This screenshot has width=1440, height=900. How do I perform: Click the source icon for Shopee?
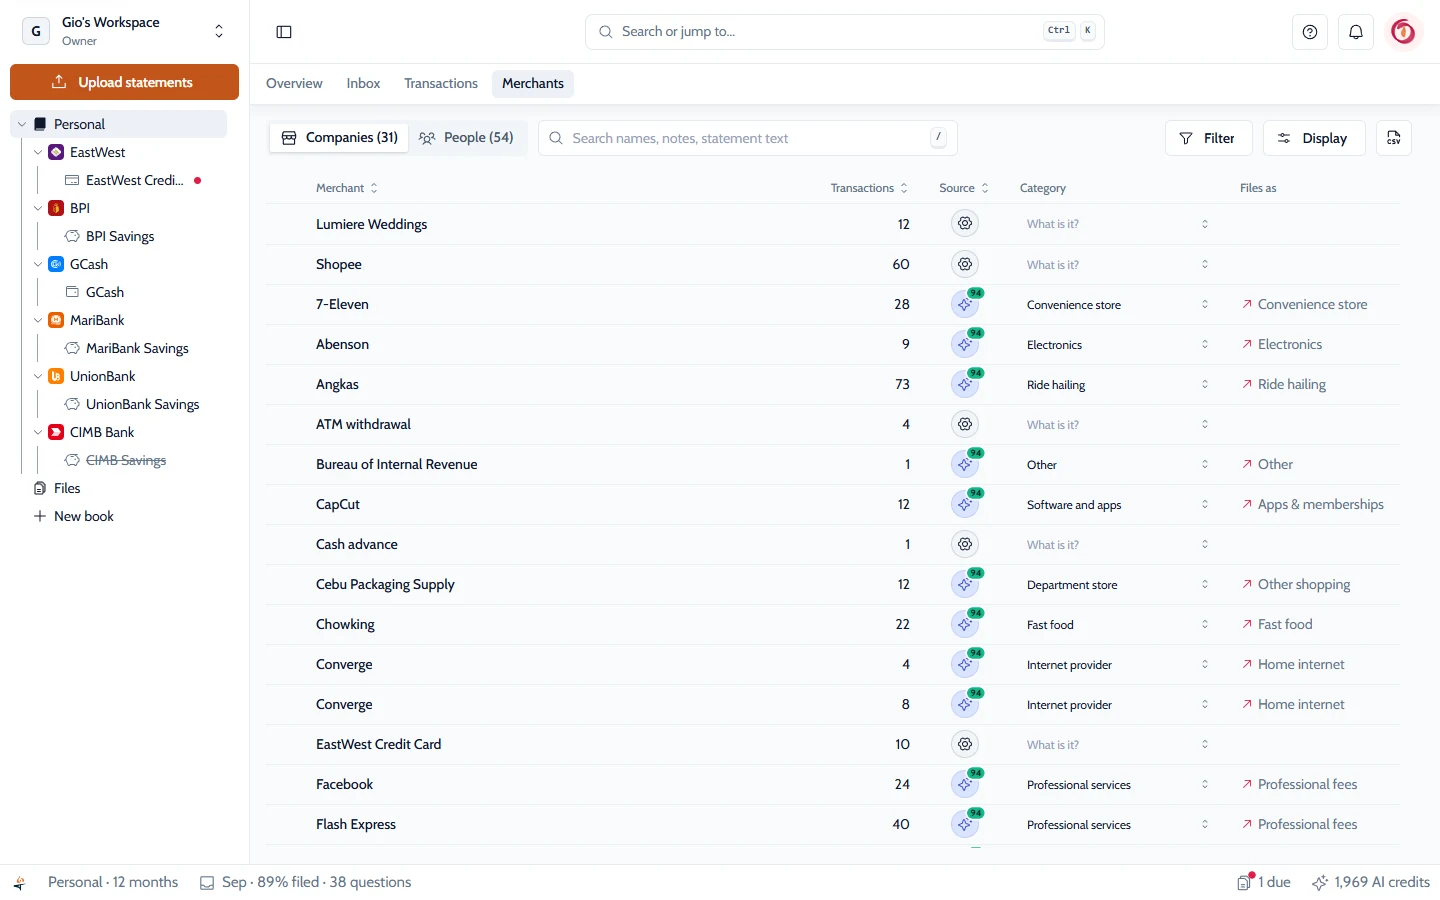click(965, 264)
